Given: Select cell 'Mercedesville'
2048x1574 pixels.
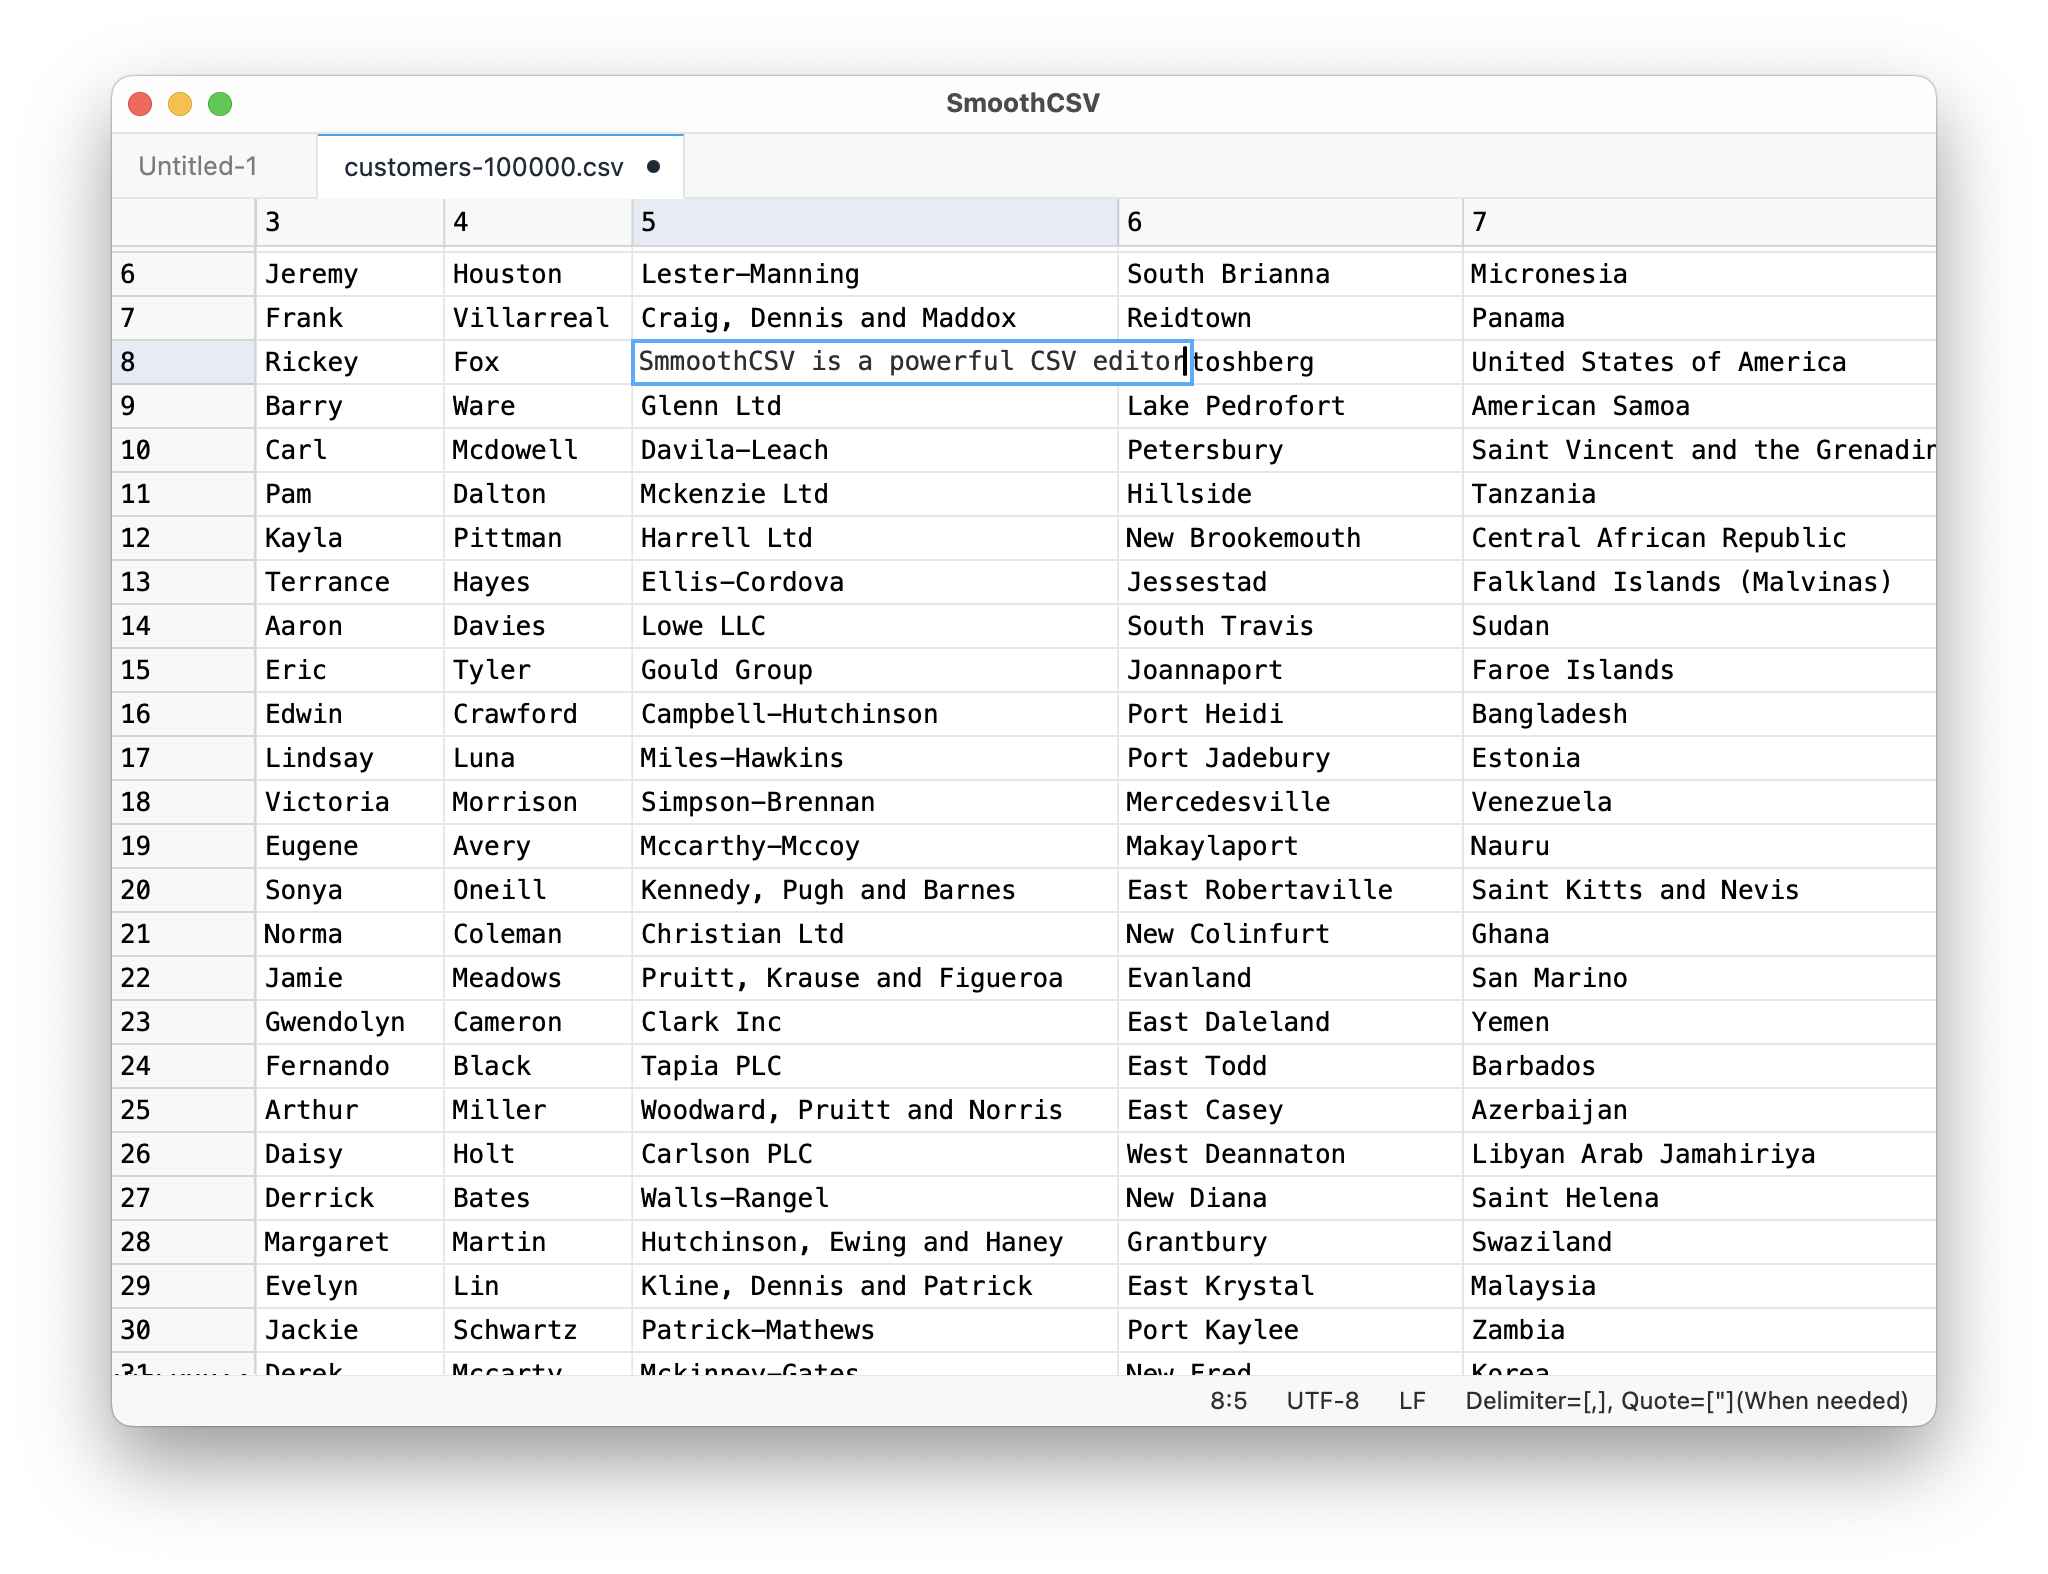Looking at the screenshot, I should click(1290, 802).
